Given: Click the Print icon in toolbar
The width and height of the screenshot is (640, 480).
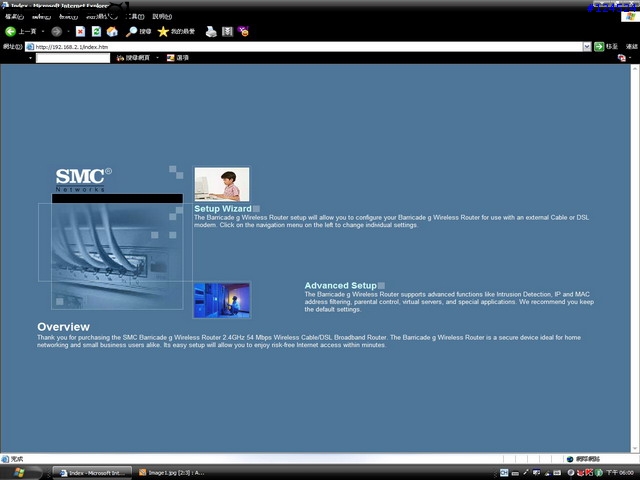Looking at the screenshot, I should point(211,31).
